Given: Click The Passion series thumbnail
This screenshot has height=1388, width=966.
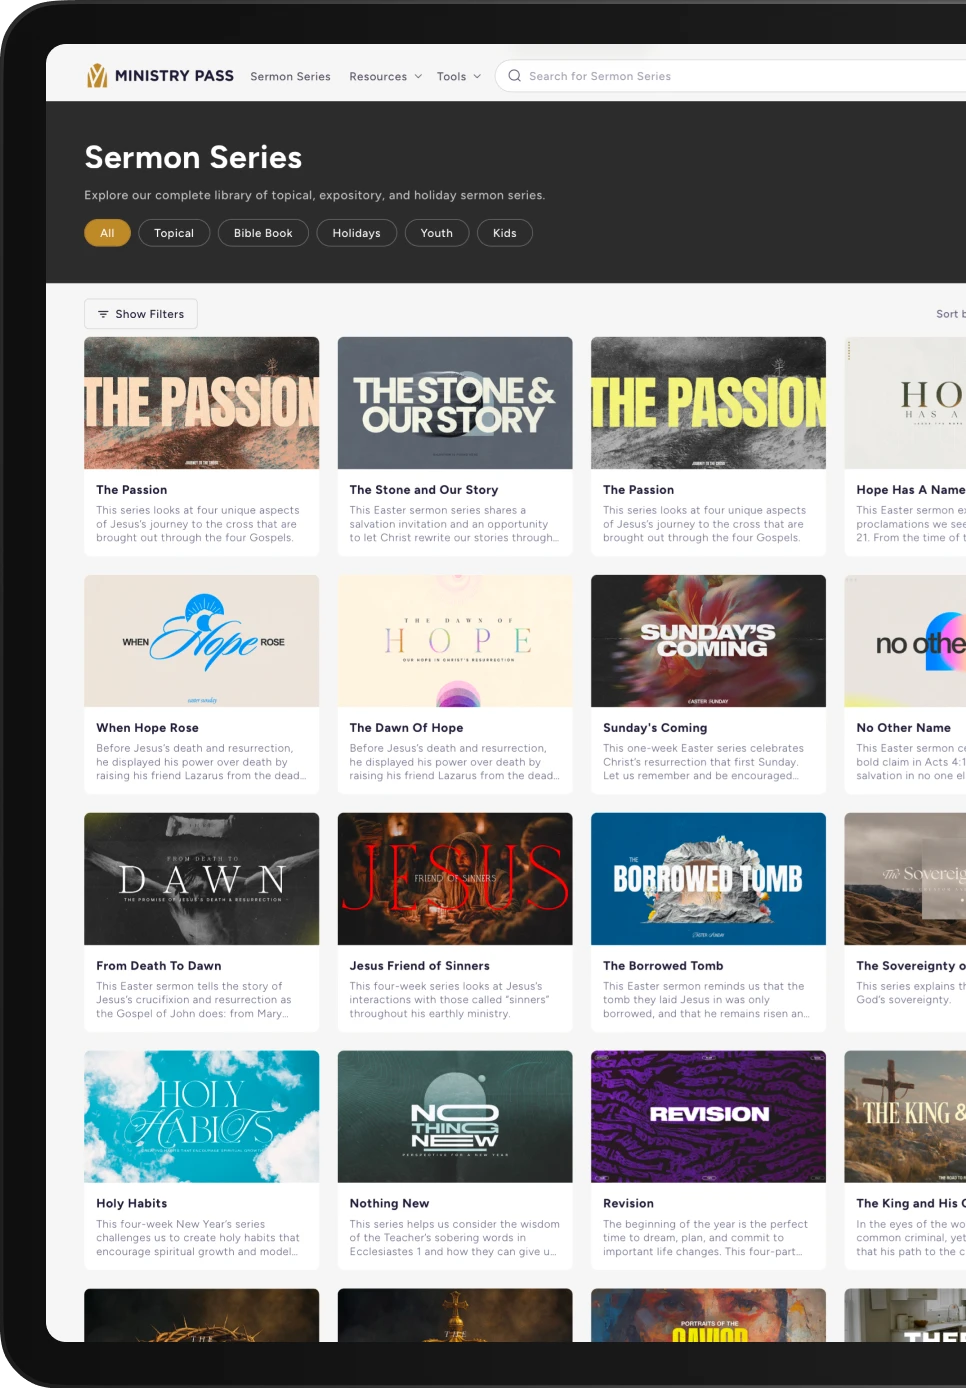Looking at the screenshot, I should click(201, 402).
